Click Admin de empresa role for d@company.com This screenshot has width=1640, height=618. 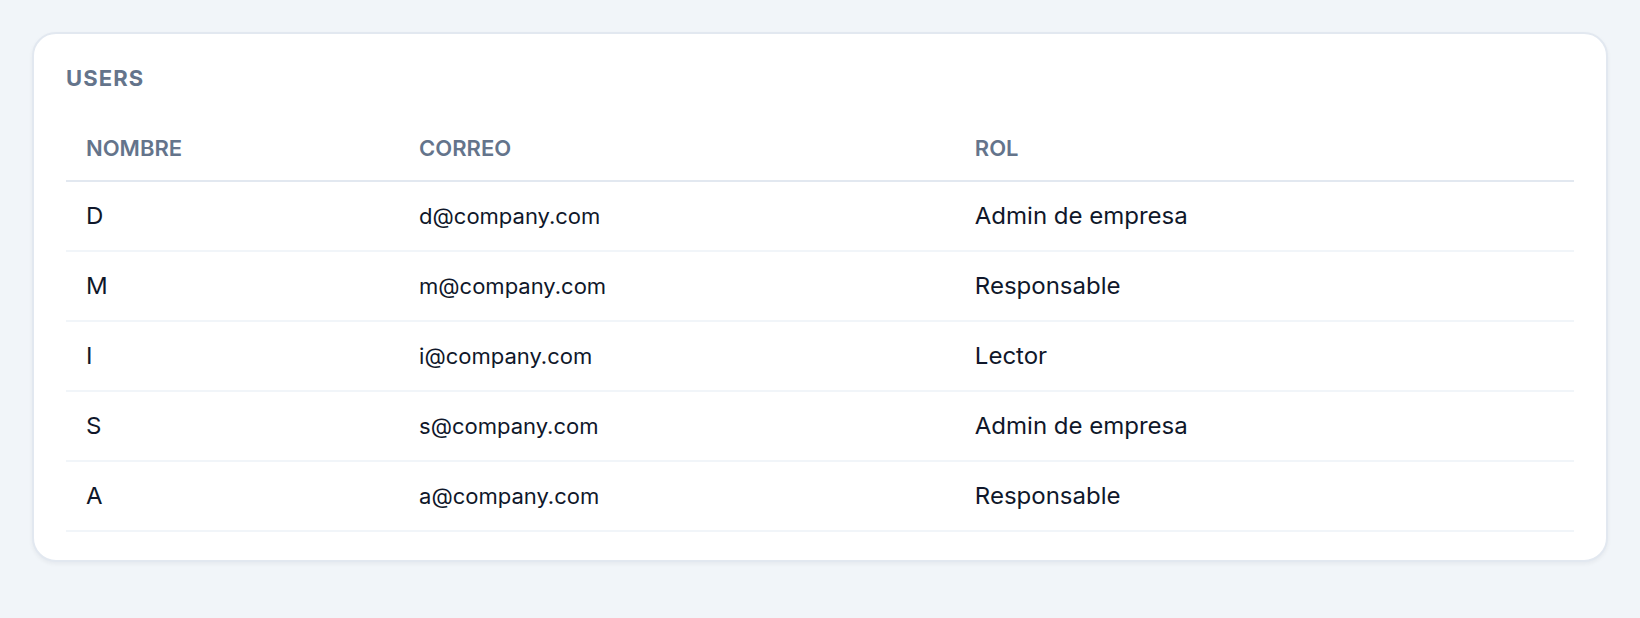(1081, 216)
